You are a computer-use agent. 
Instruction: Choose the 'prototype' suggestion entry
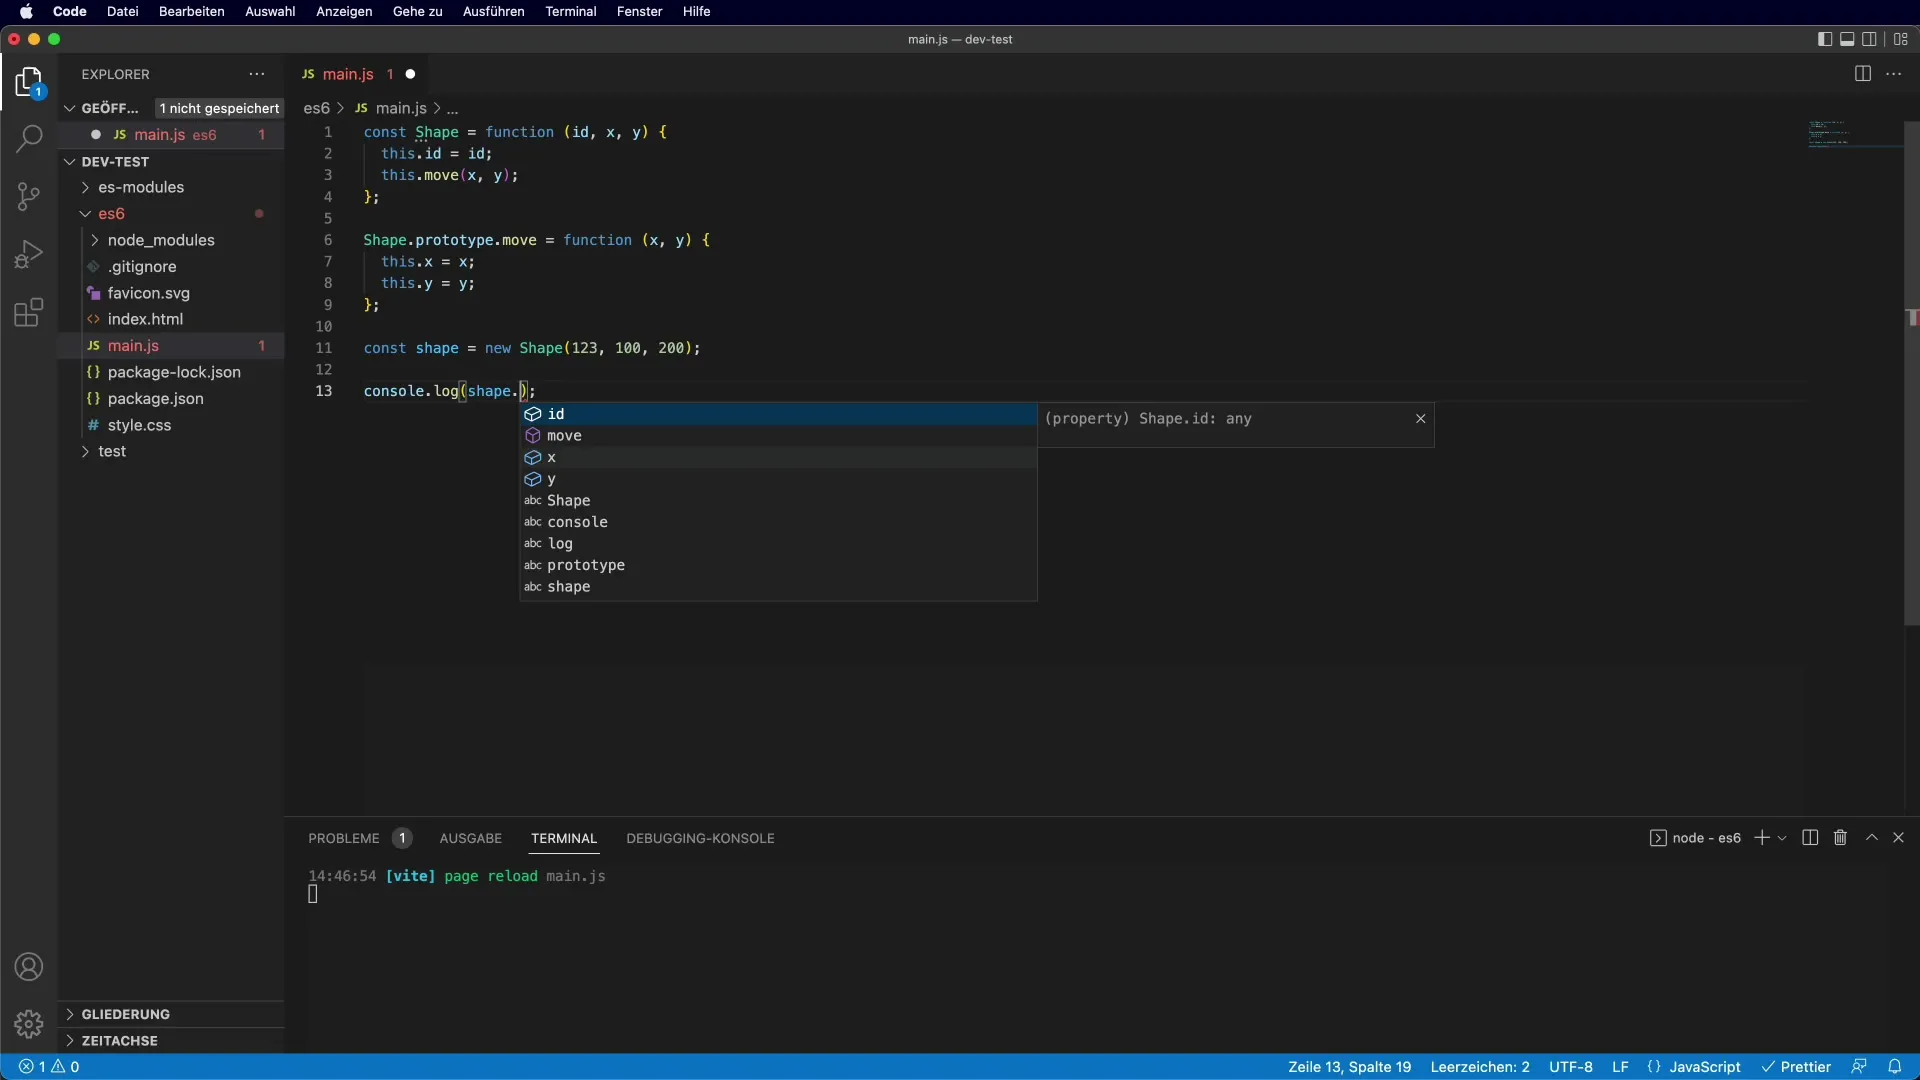[778, 565]
